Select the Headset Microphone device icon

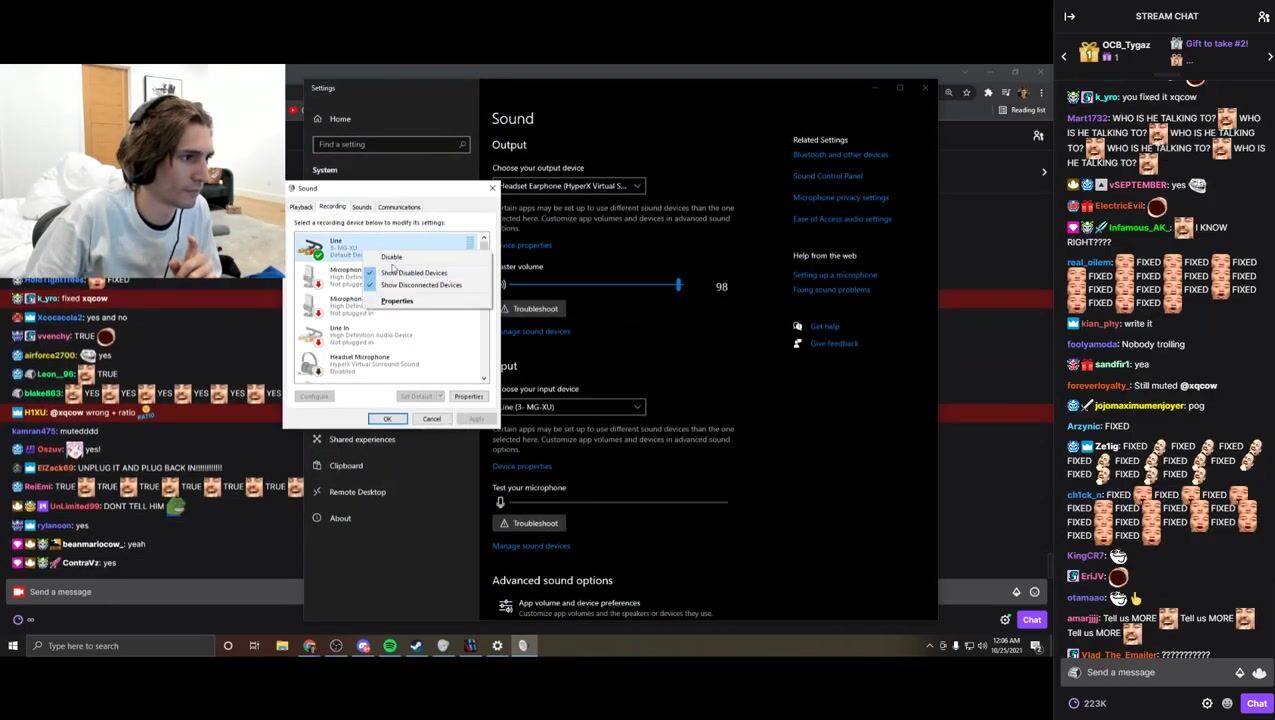pos(311,364)
